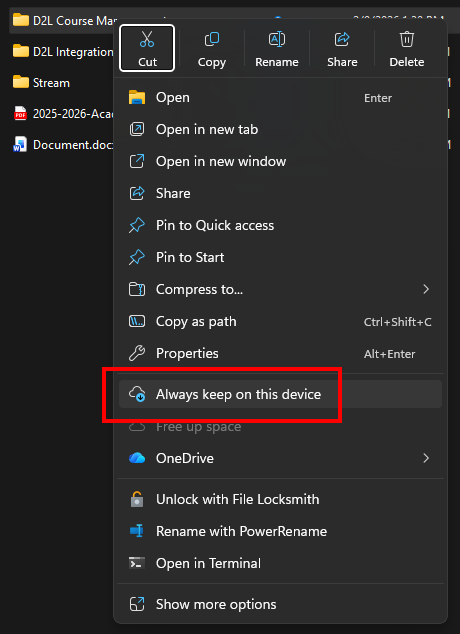
Task: Click Show more options
Action: click(280, 604)
